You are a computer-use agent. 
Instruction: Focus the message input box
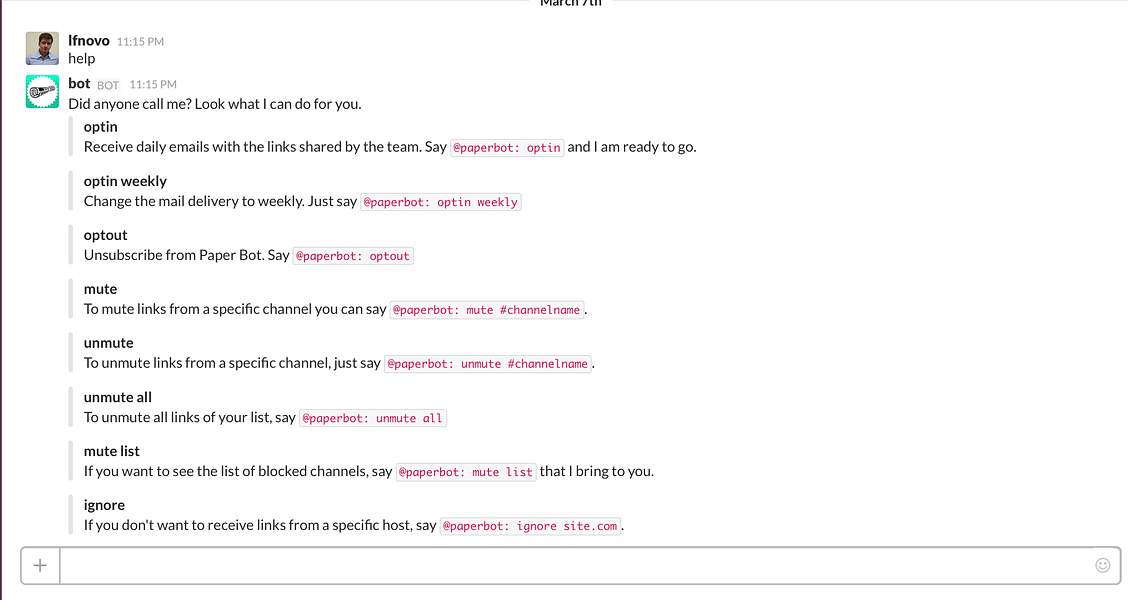pos(576,565)
